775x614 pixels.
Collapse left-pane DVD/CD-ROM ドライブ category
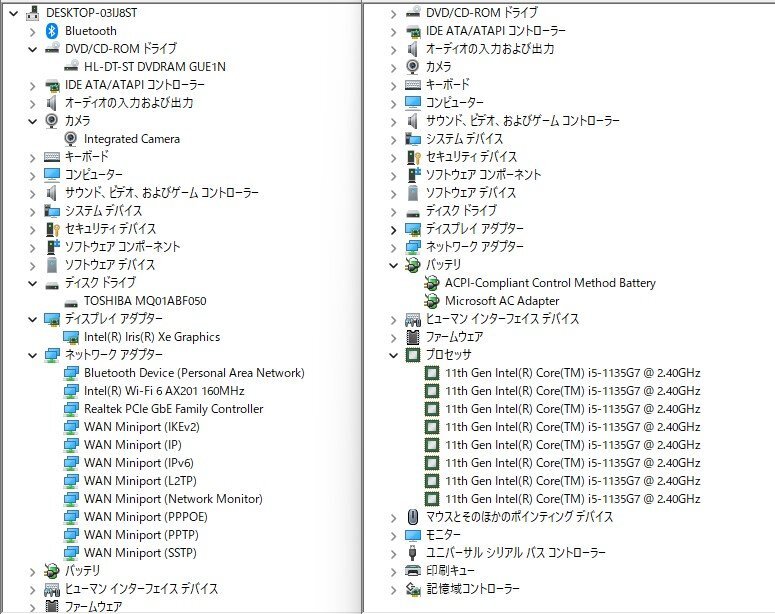tap(33, 49)
